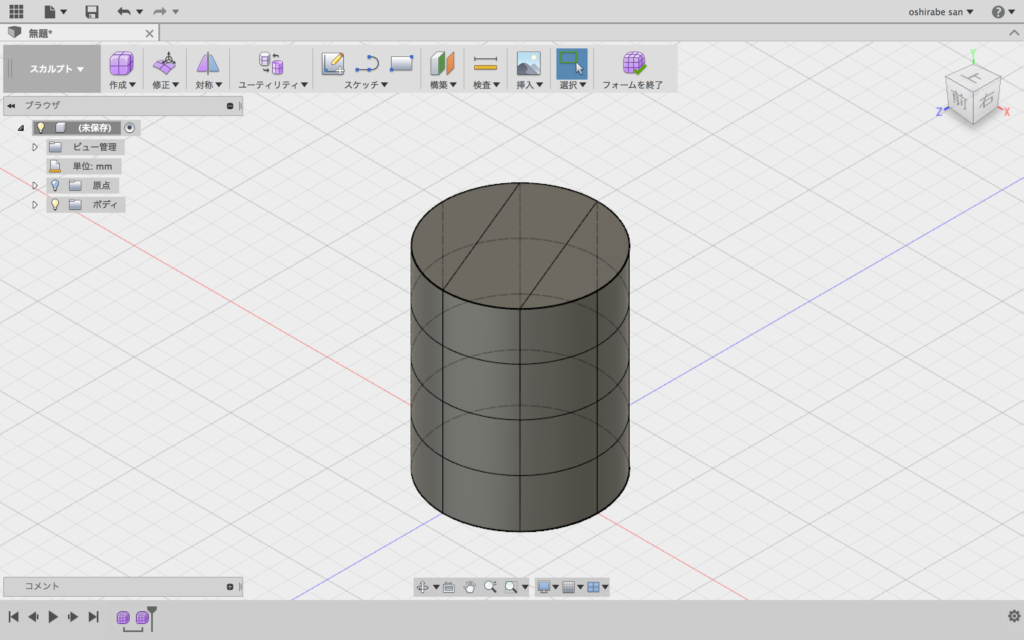Screen dimensions: 1024x640
Task: Expand the ビュー管理 tree node
Action: coord(35,148)
